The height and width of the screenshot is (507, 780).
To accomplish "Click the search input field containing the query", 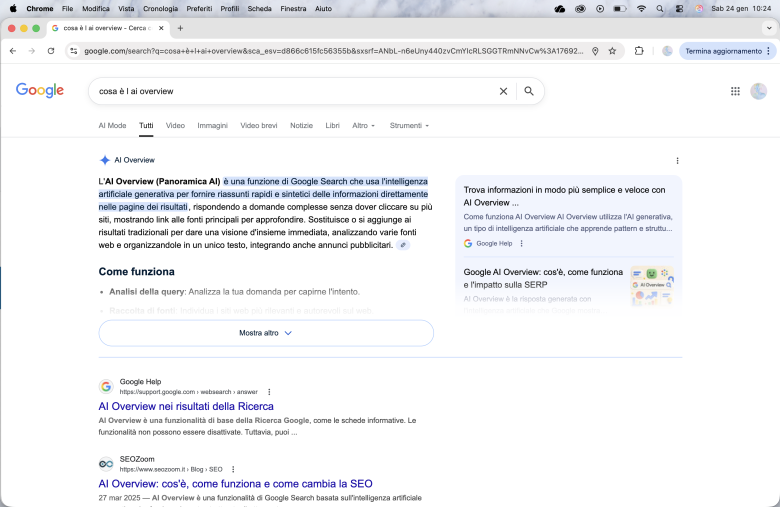I will tap(290, 91).
